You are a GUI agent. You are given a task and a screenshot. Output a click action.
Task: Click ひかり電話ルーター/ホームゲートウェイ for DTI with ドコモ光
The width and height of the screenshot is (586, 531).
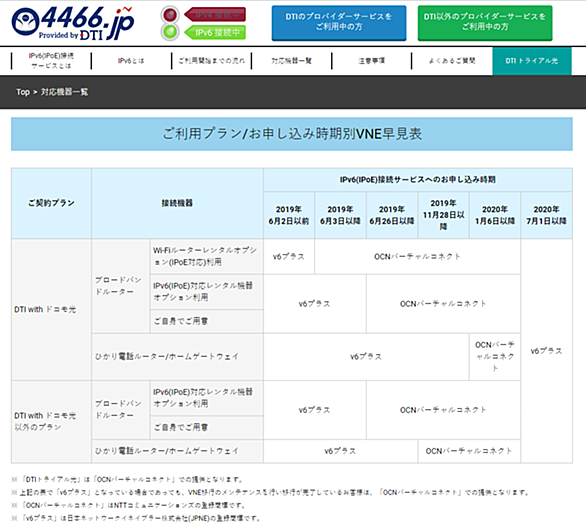(x=177, y=357)
